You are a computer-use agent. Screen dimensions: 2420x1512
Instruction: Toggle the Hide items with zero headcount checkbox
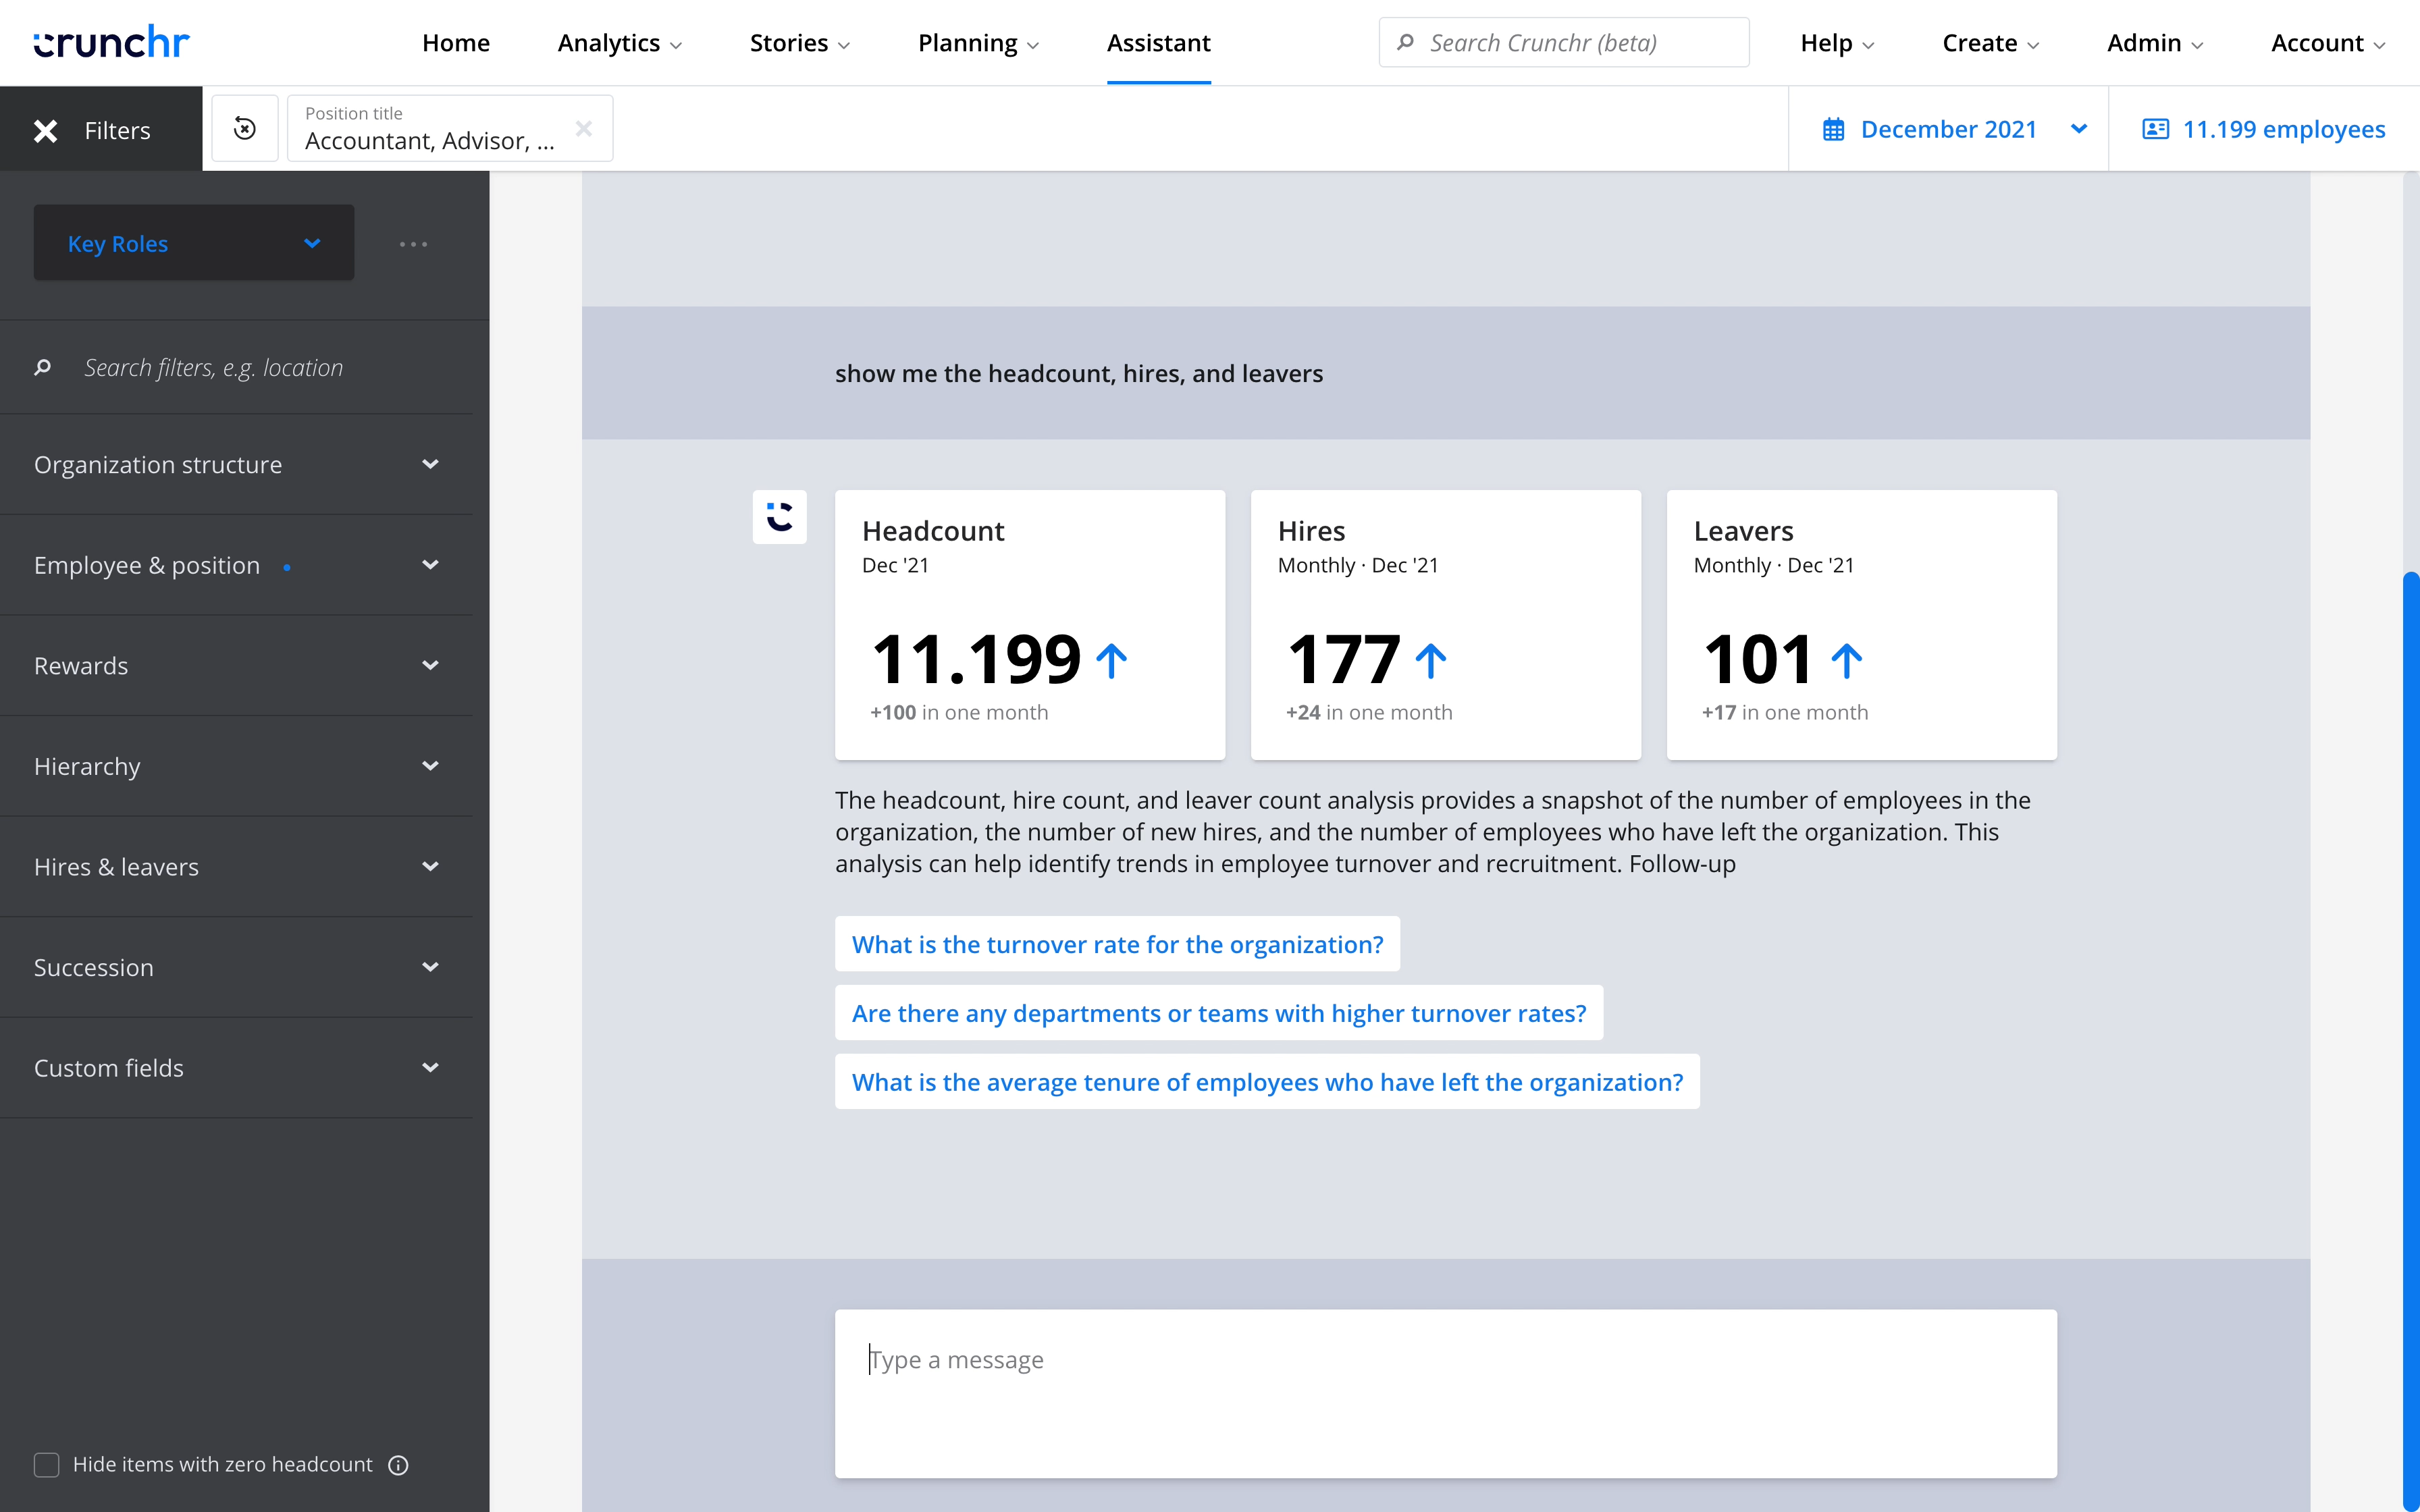[x=47, y=1463]
